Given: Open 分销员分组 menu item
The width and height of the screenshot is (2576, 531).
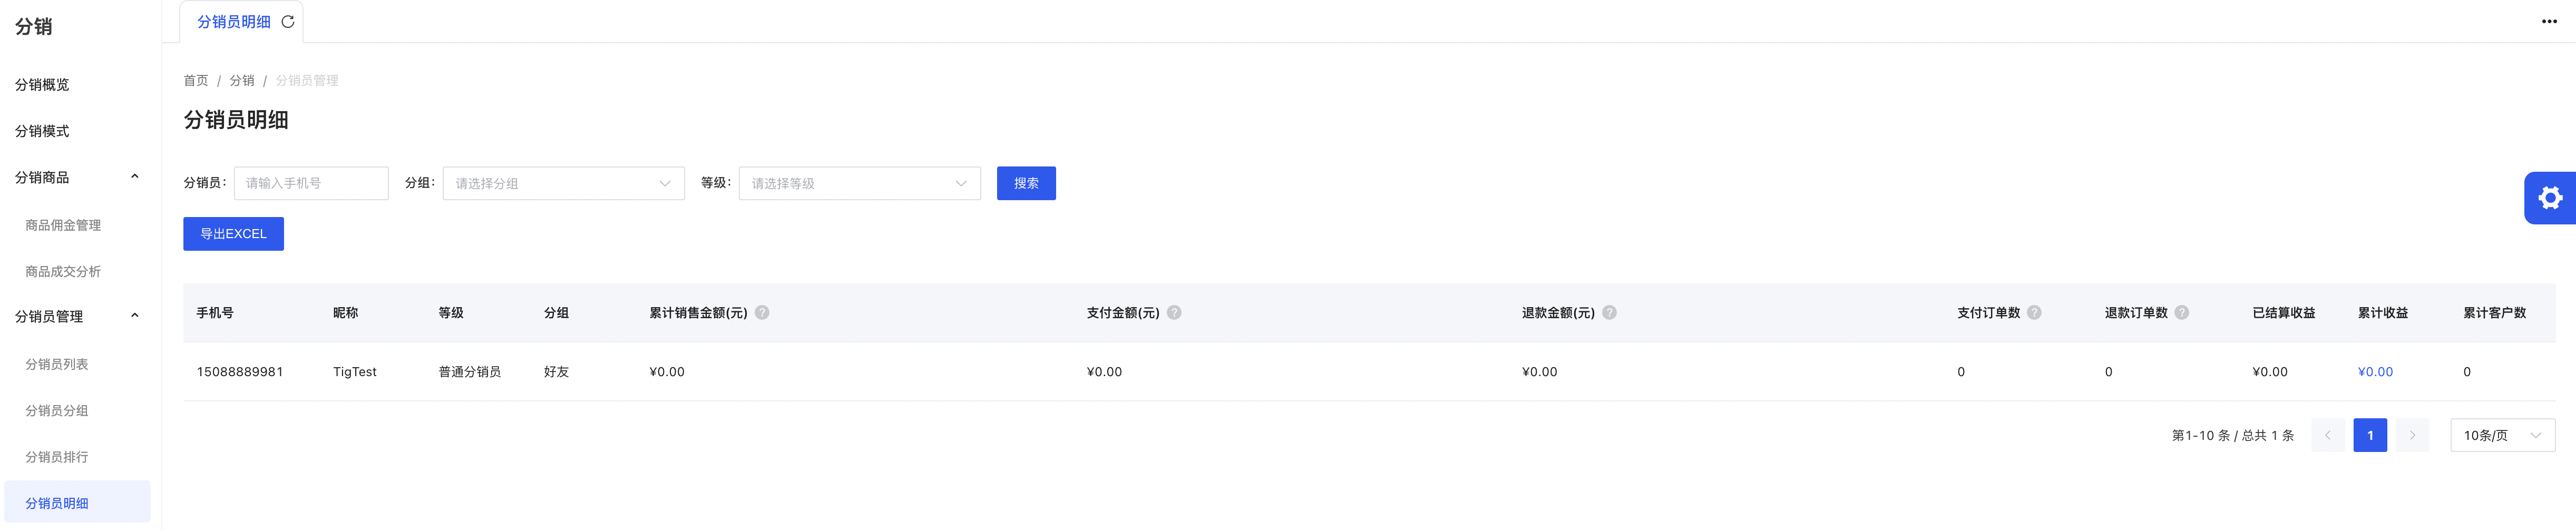Looking at the screenshot, I should pyautogui.click(x=57, y=411).
